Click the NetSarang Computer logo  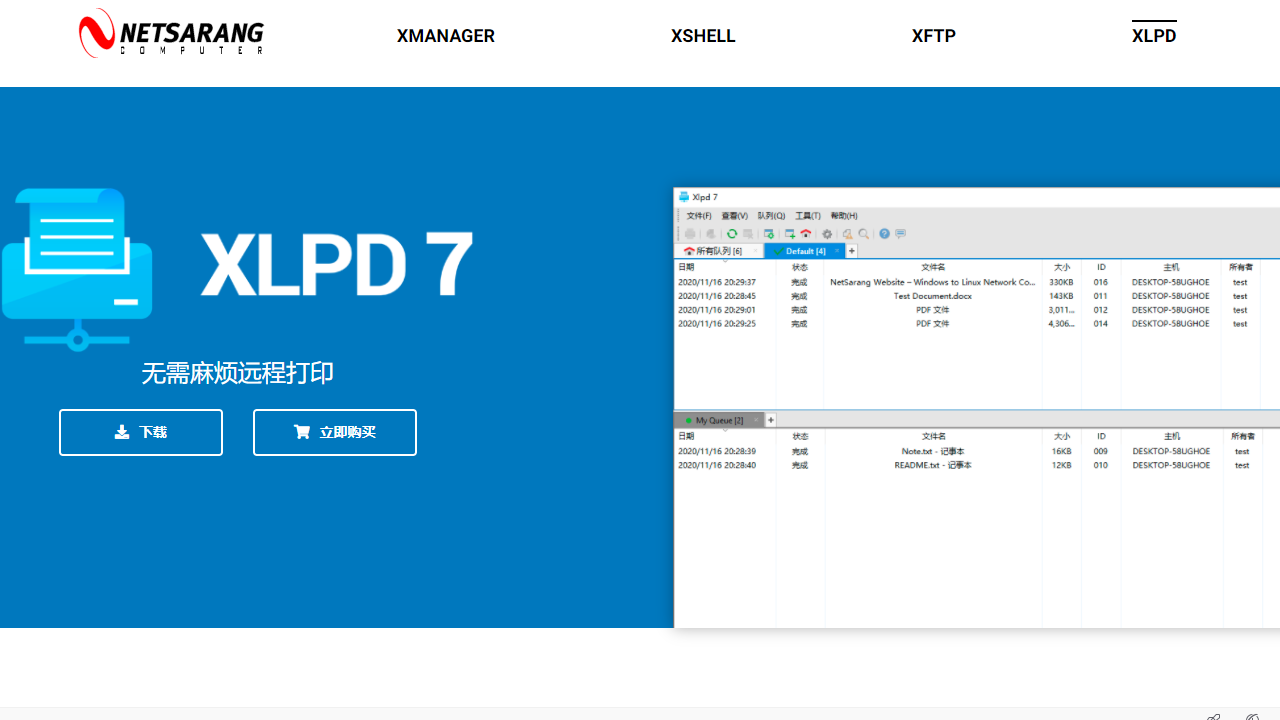(171, 33)
